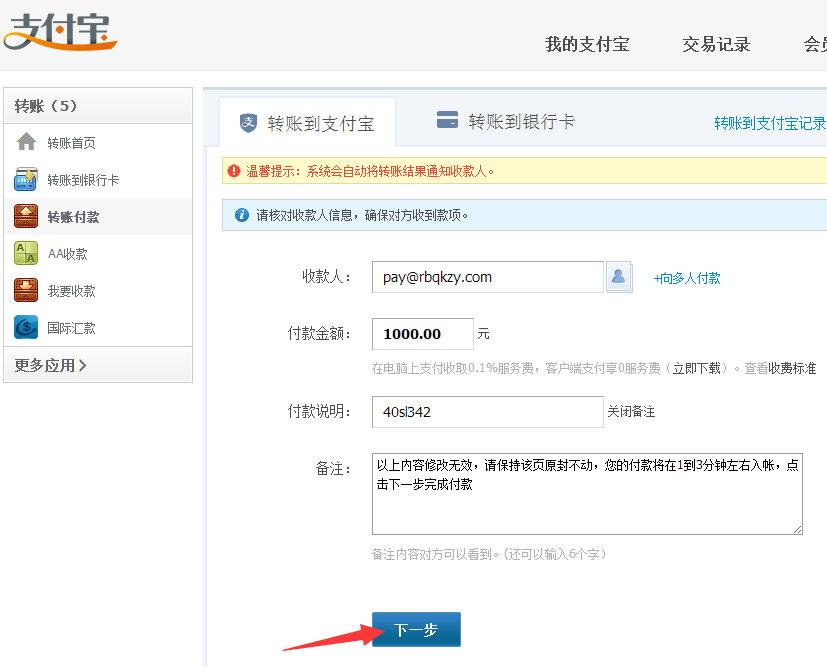Image resolution: width=827 pixels, height=667 pixels.
Task: Click the 我要收款 sidebar icon
Action: 26,291
